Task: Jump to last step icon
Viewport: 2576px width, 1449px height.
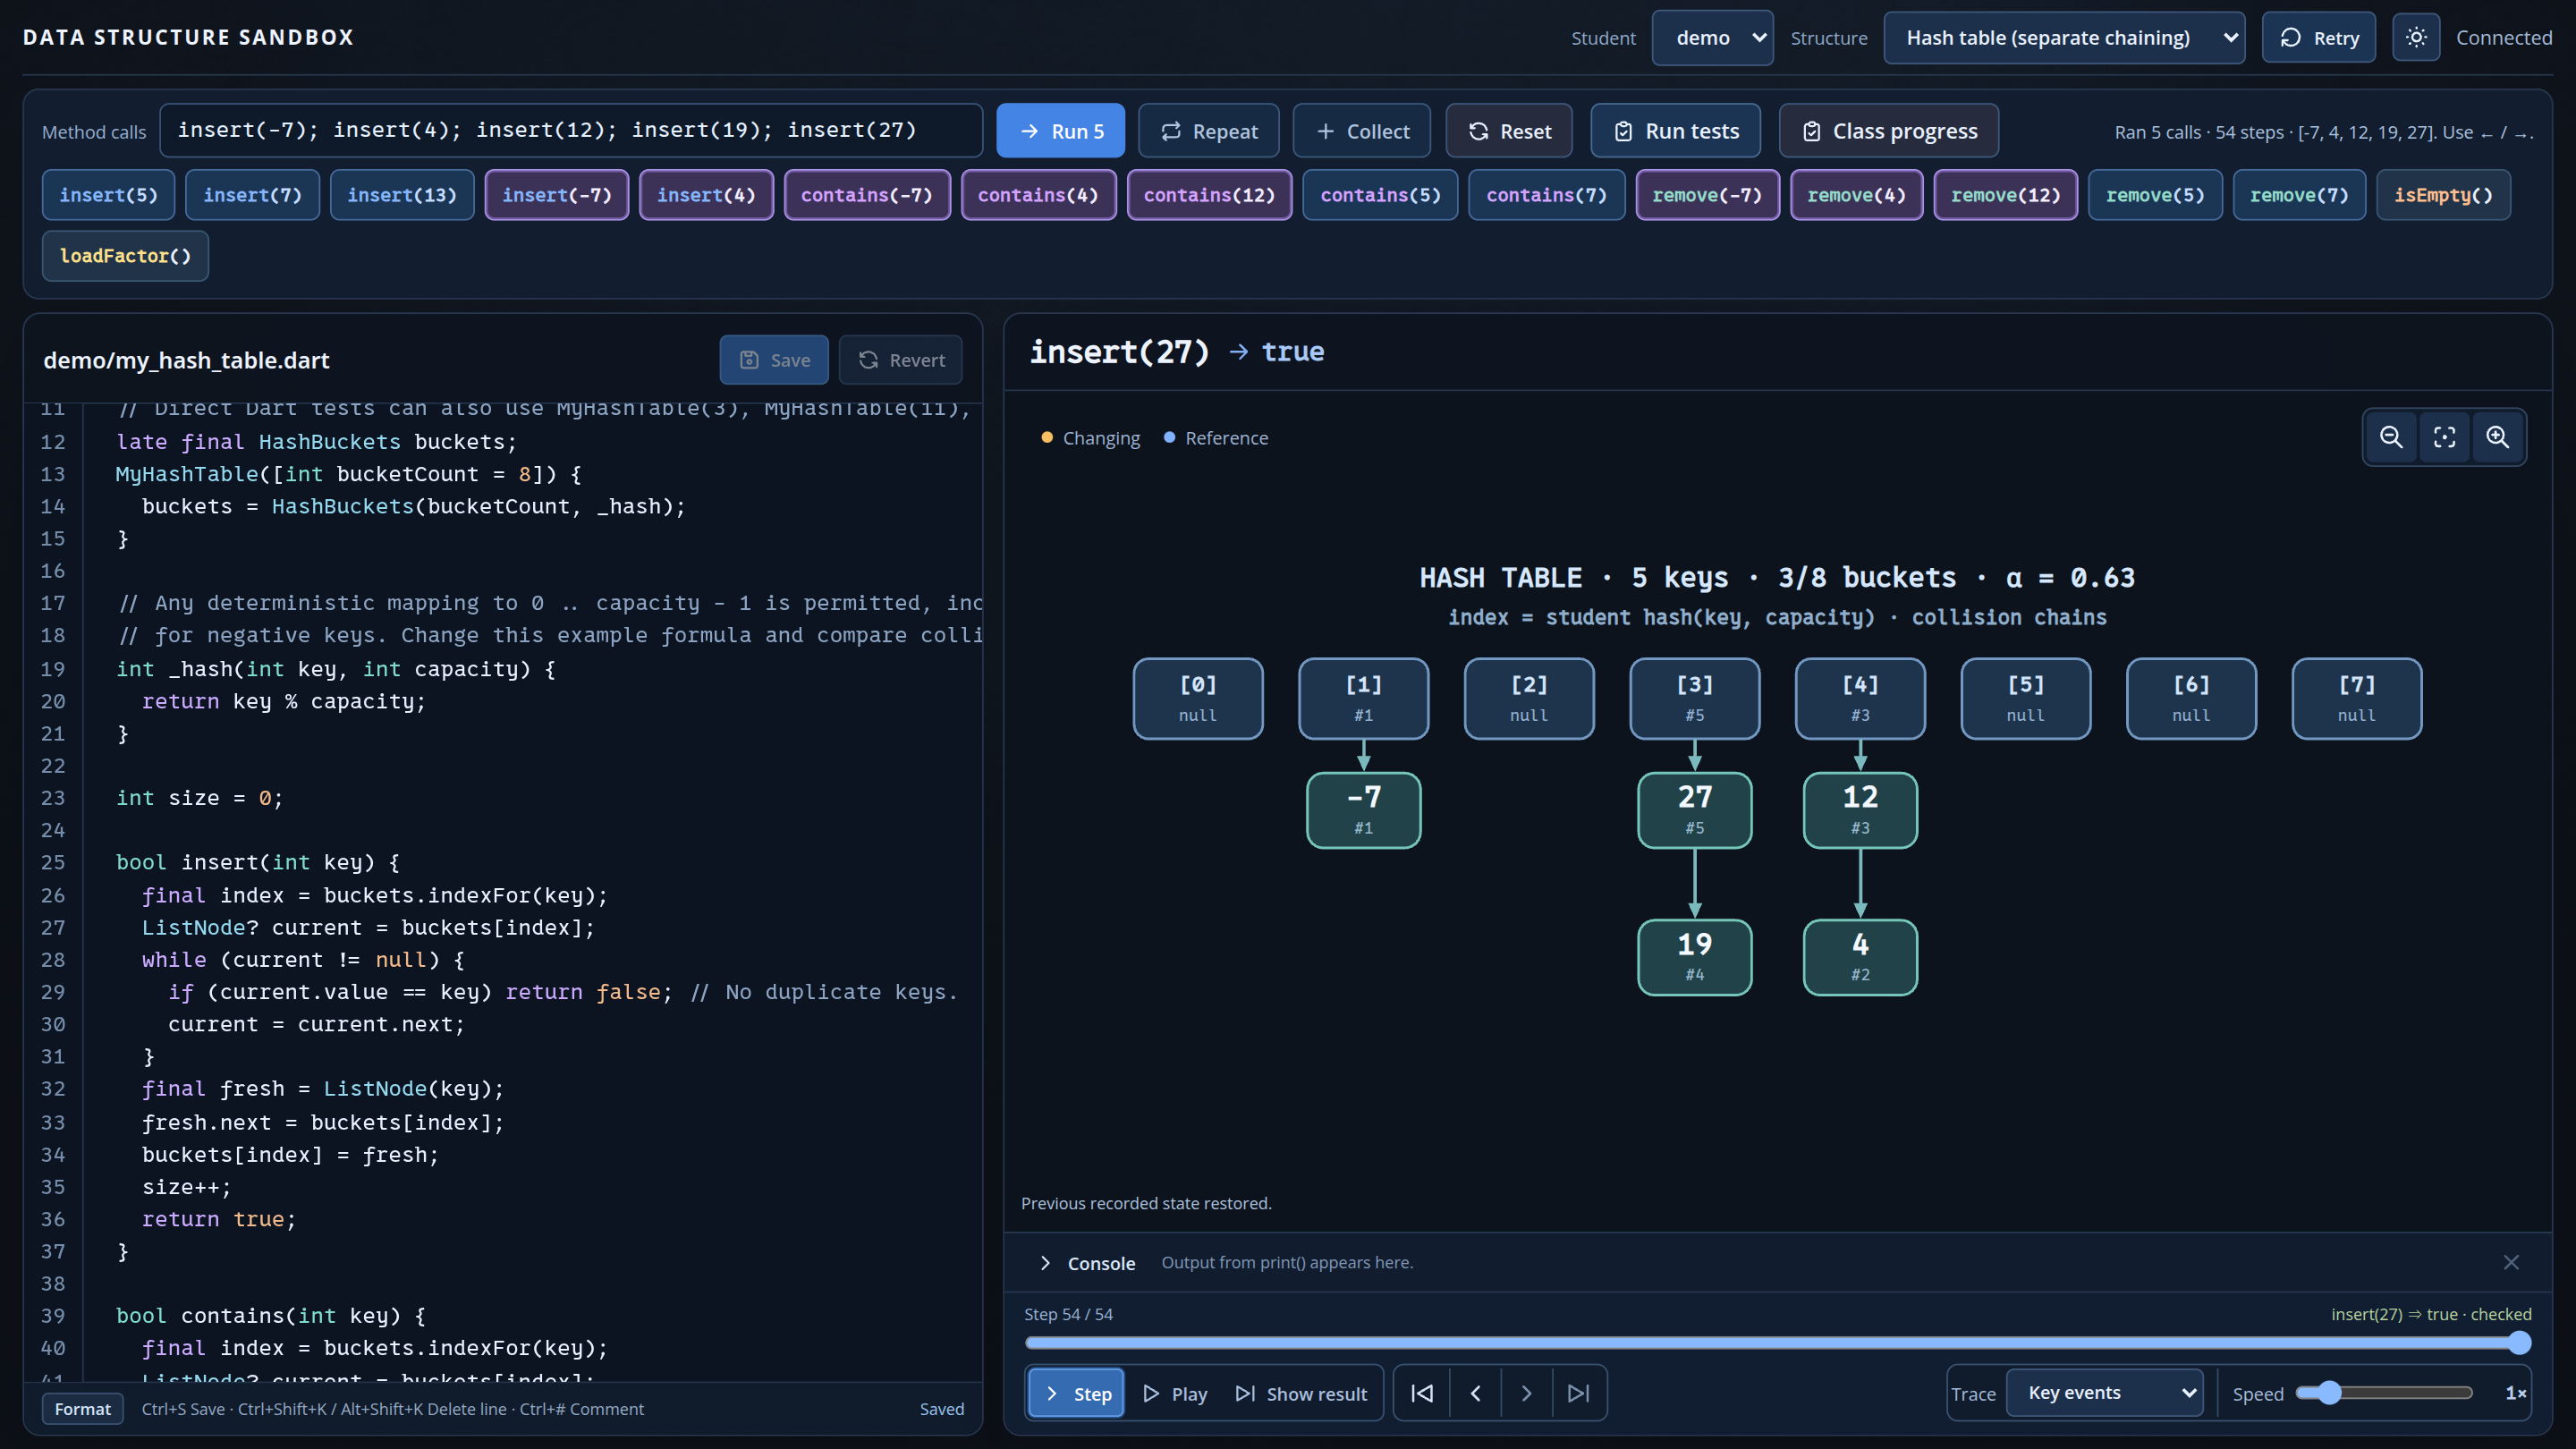Action: [x=1578, y=1393]
